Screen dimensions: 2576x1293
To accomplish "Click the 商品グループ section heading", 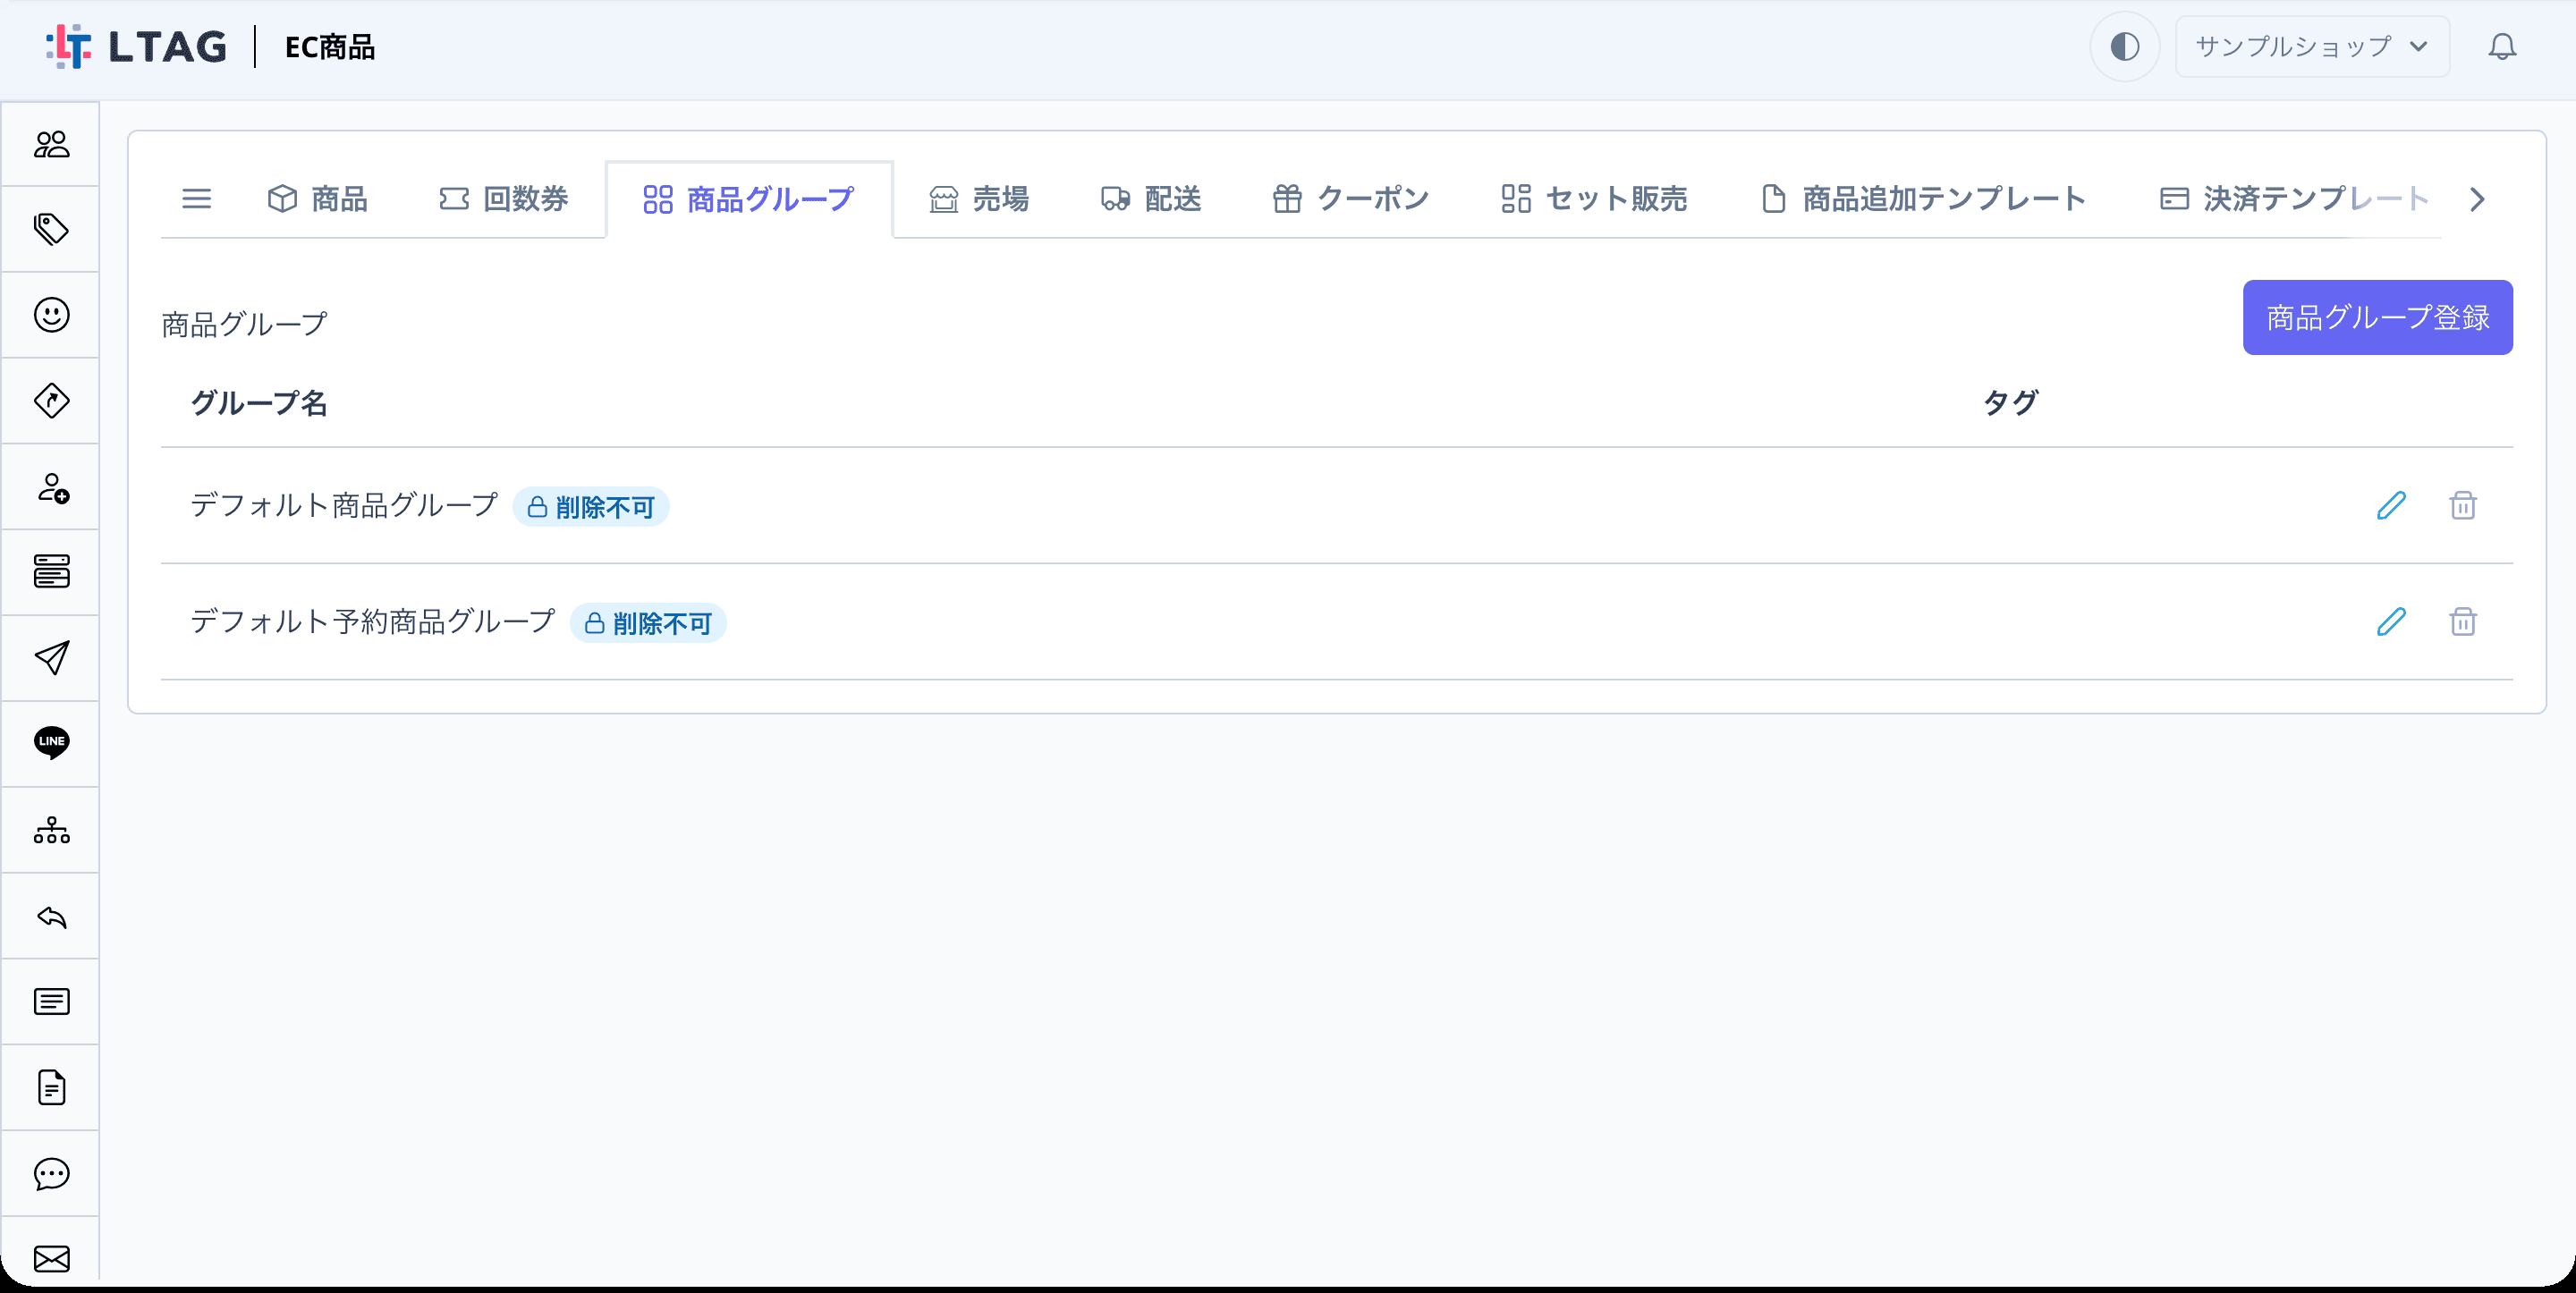I will (x=244, y=325).
